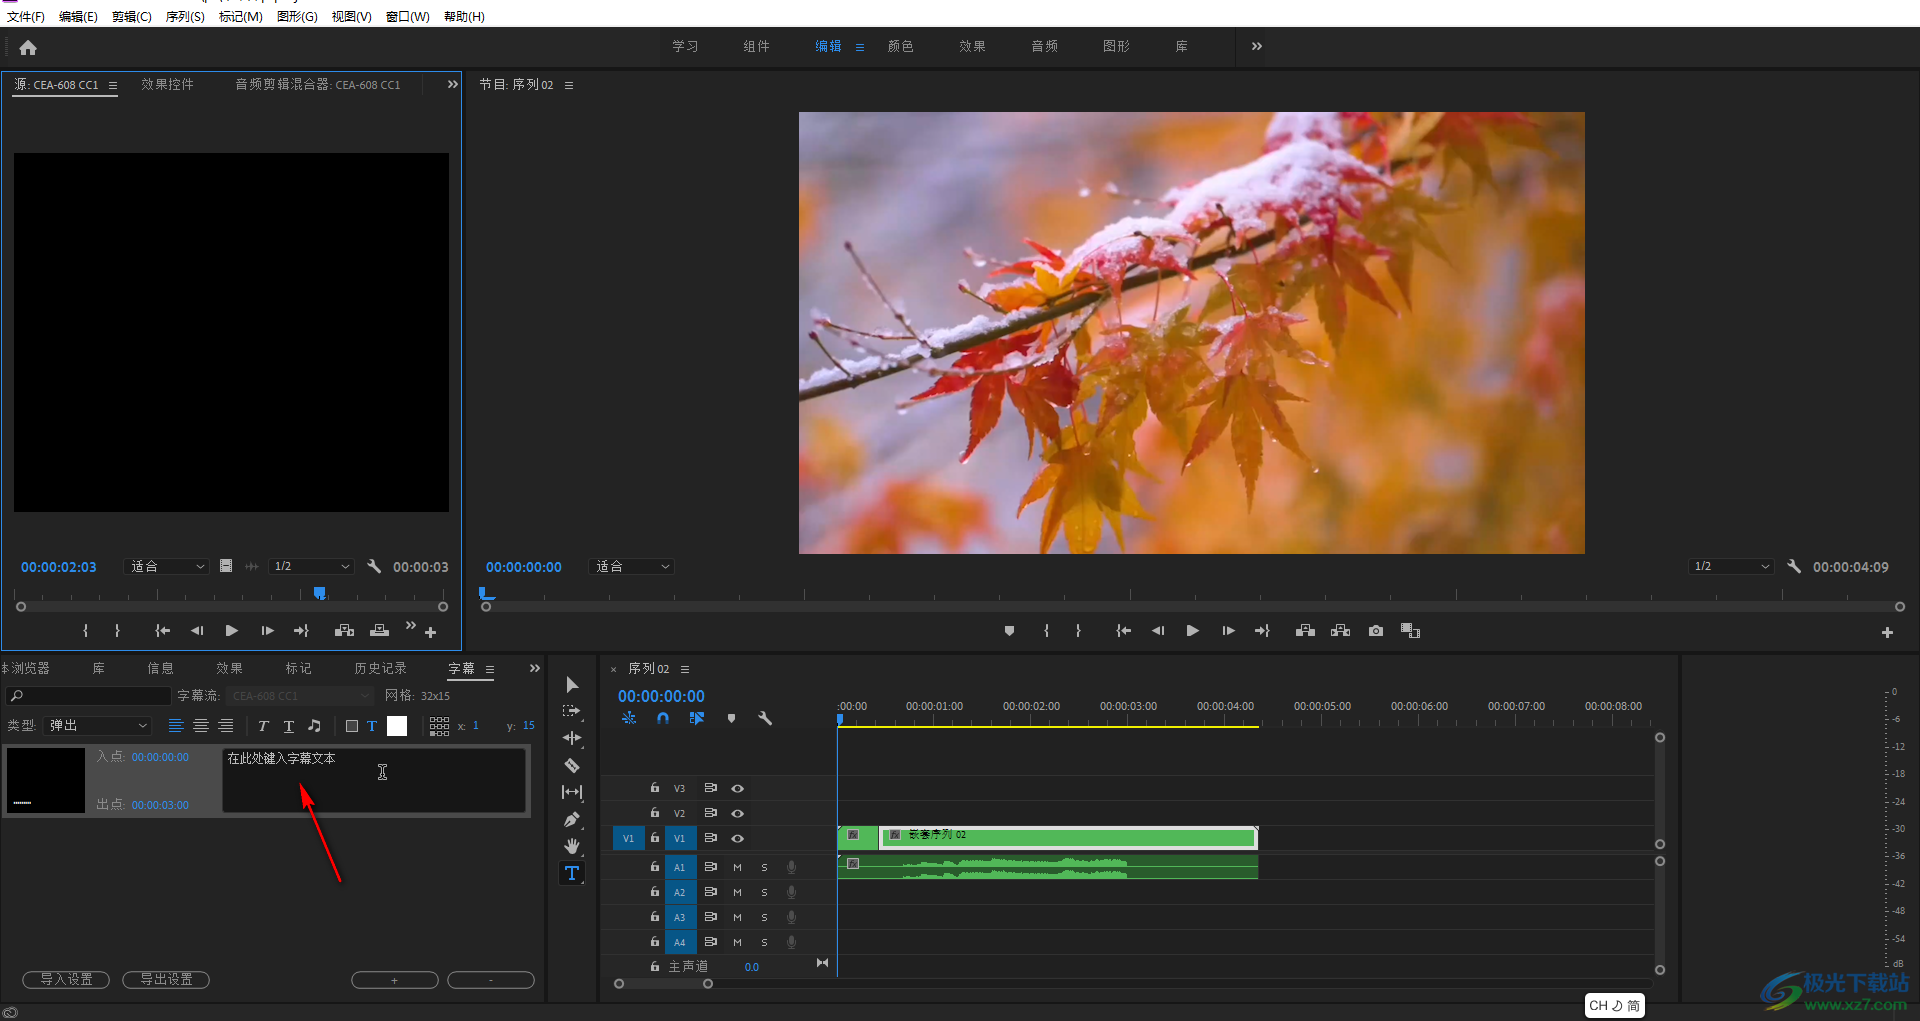Viewport: 1920px width, 1021px height.
Task: Select the Ripple Edit tool
Action: tap(572, 738)
